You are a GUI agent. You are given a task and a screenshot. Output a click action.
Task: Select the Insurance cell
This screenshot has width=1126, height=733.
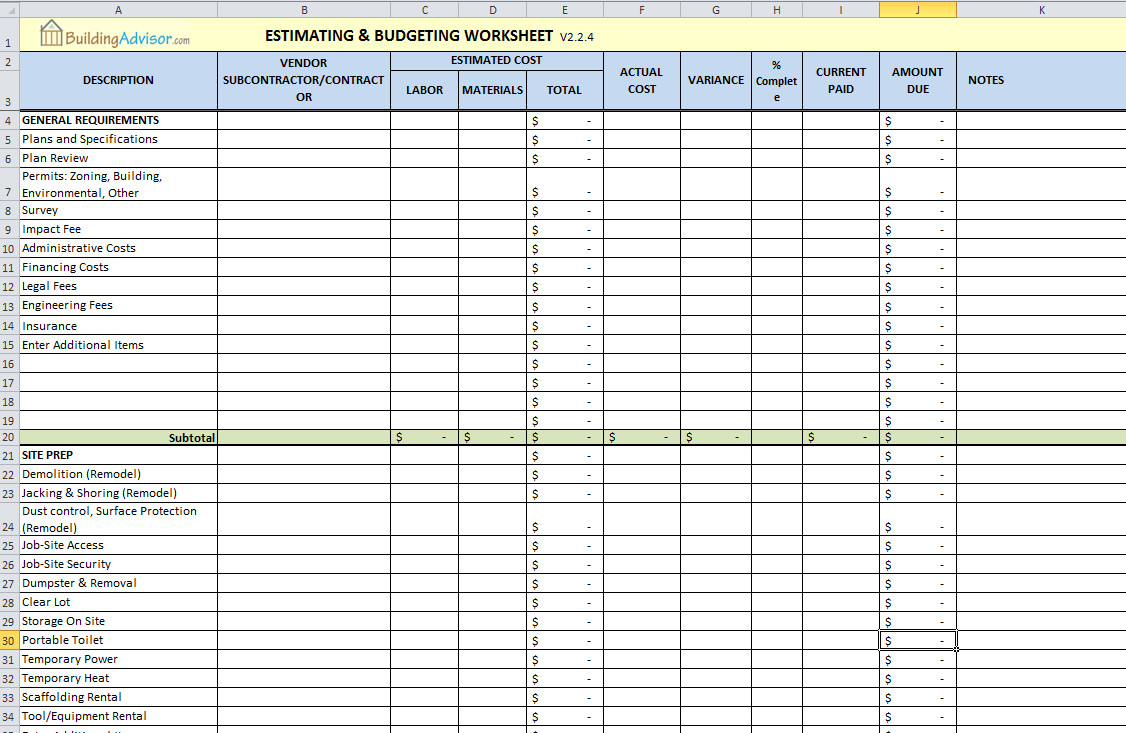(x=118, y=325)
